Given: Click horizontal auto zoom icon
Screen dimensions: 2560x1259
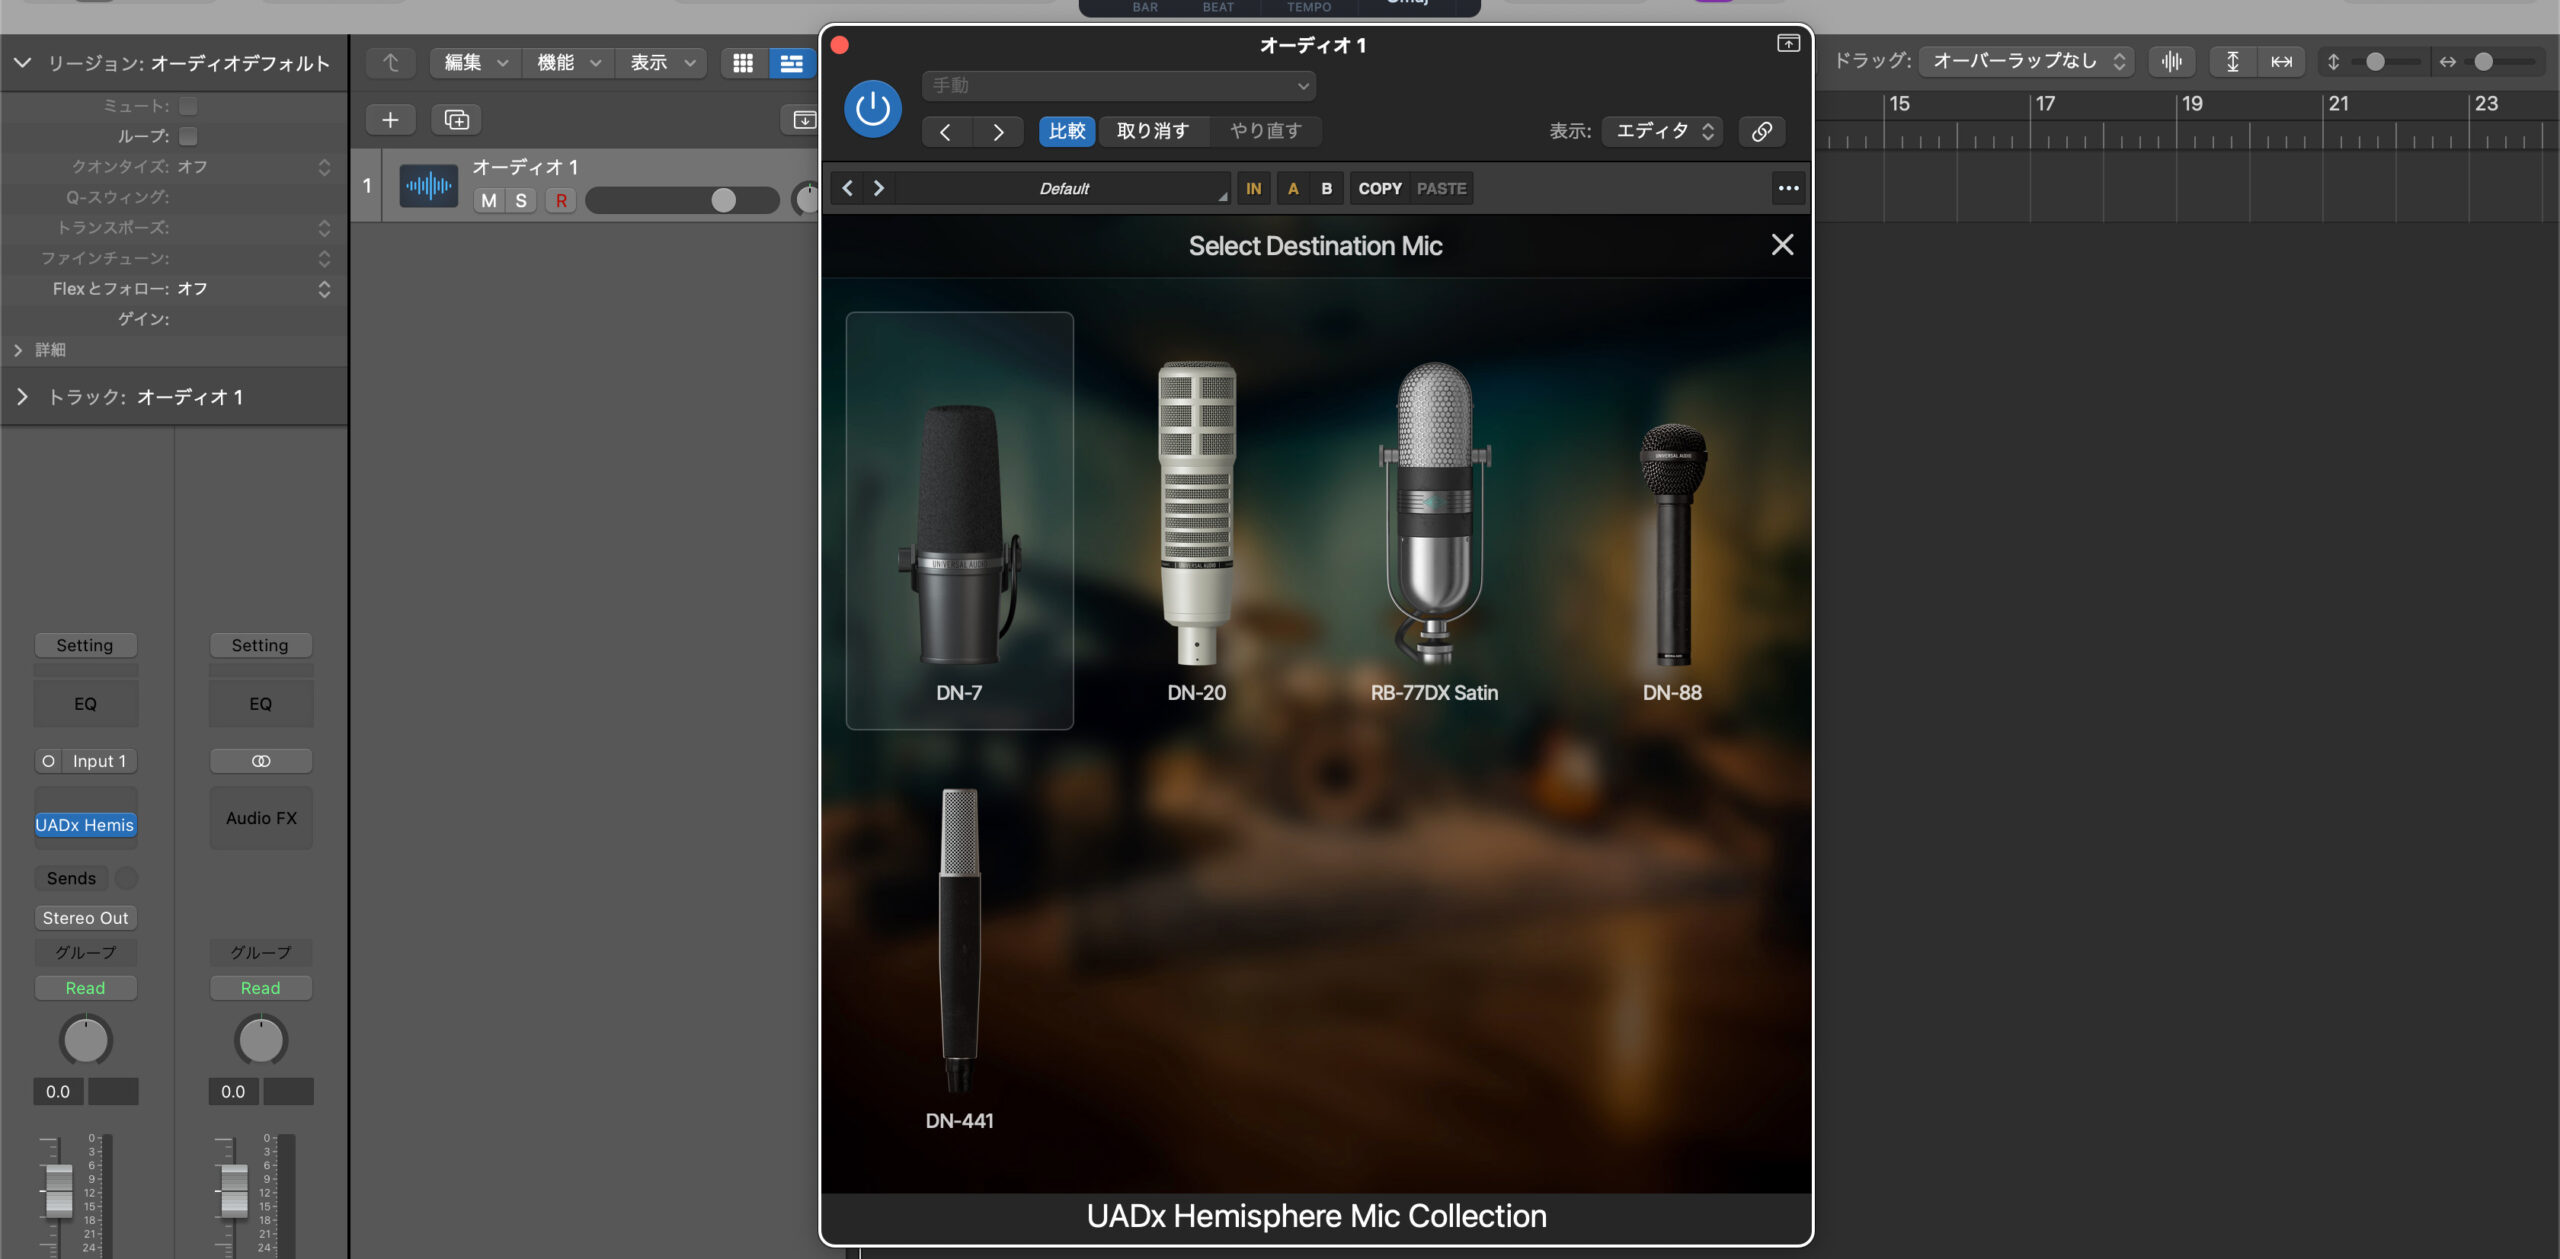Looking at the screenshot, I should (x=2281, y=62).
